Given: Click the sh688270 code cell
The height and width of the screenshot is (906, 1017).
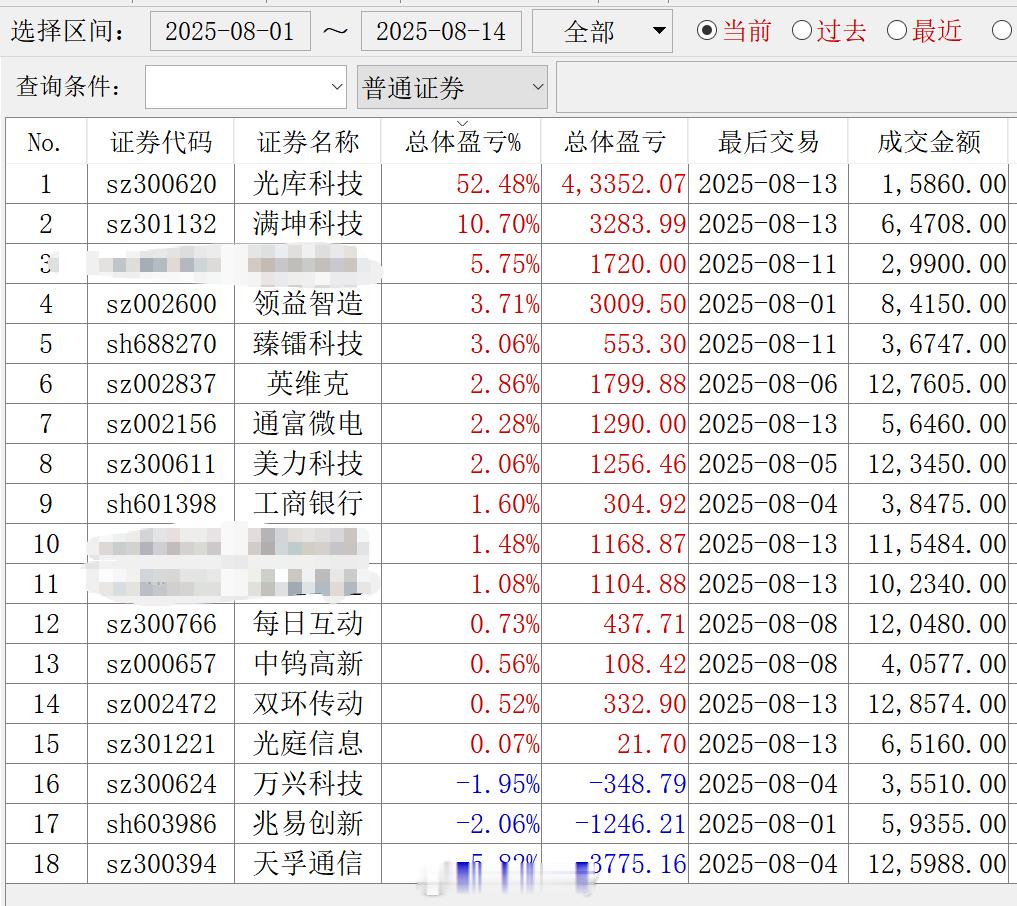Looking at the screenshot, I should tap(161, 344).
